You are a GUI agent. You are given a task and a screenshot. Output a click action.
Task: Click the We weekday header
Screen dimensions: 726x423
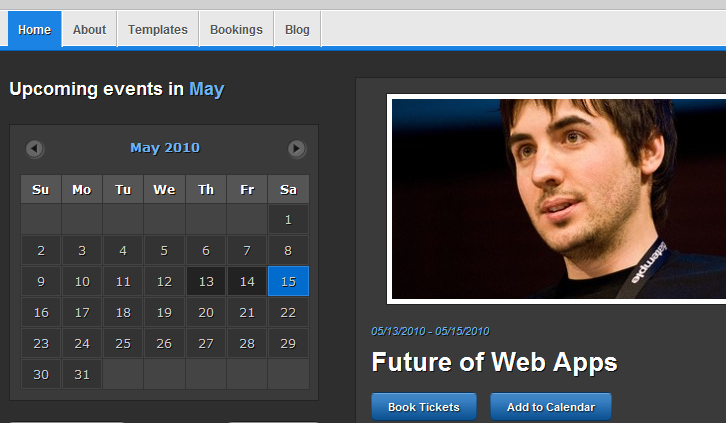click(164, 189)
